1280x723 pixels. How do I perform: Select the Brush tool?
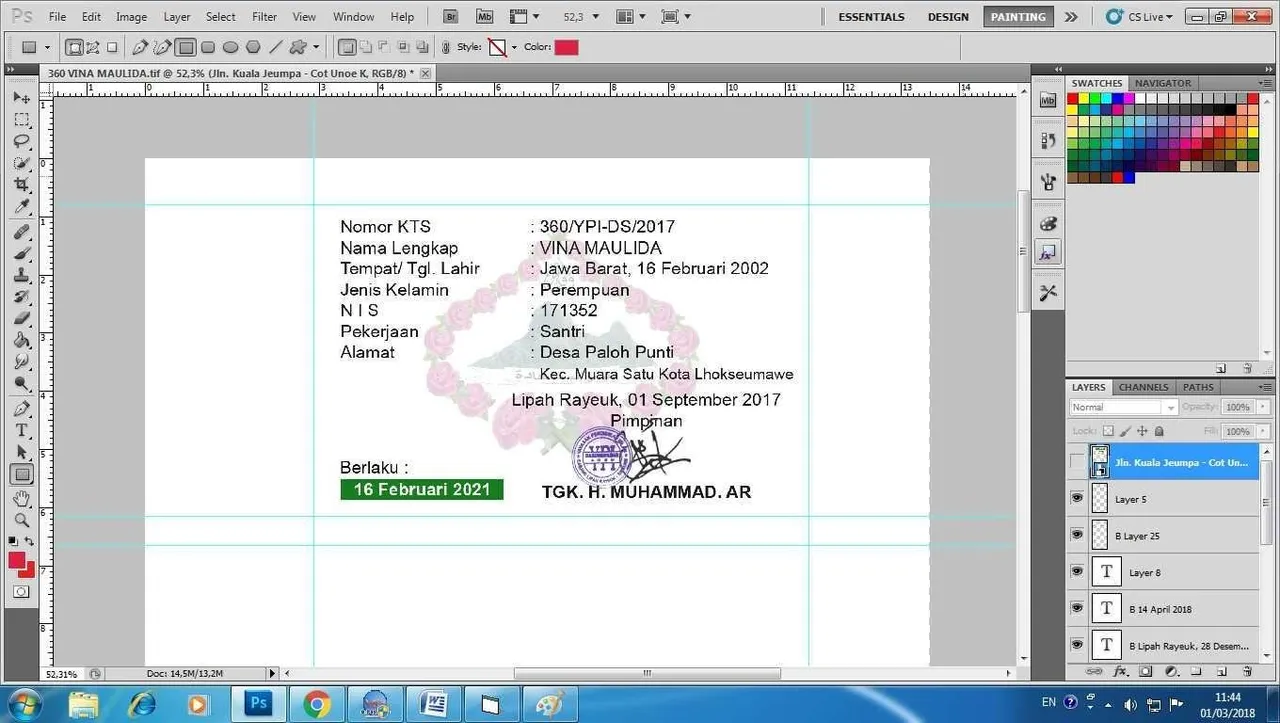click(x=21, y=253)
